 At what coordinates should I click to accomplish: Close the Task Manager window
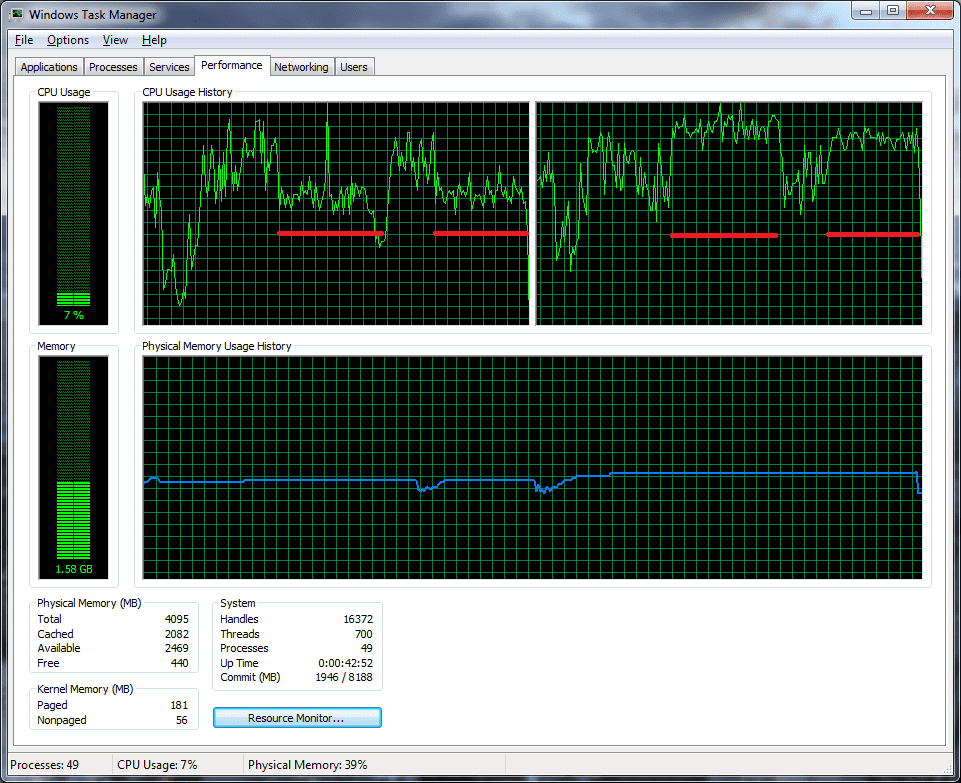(930, 11)
